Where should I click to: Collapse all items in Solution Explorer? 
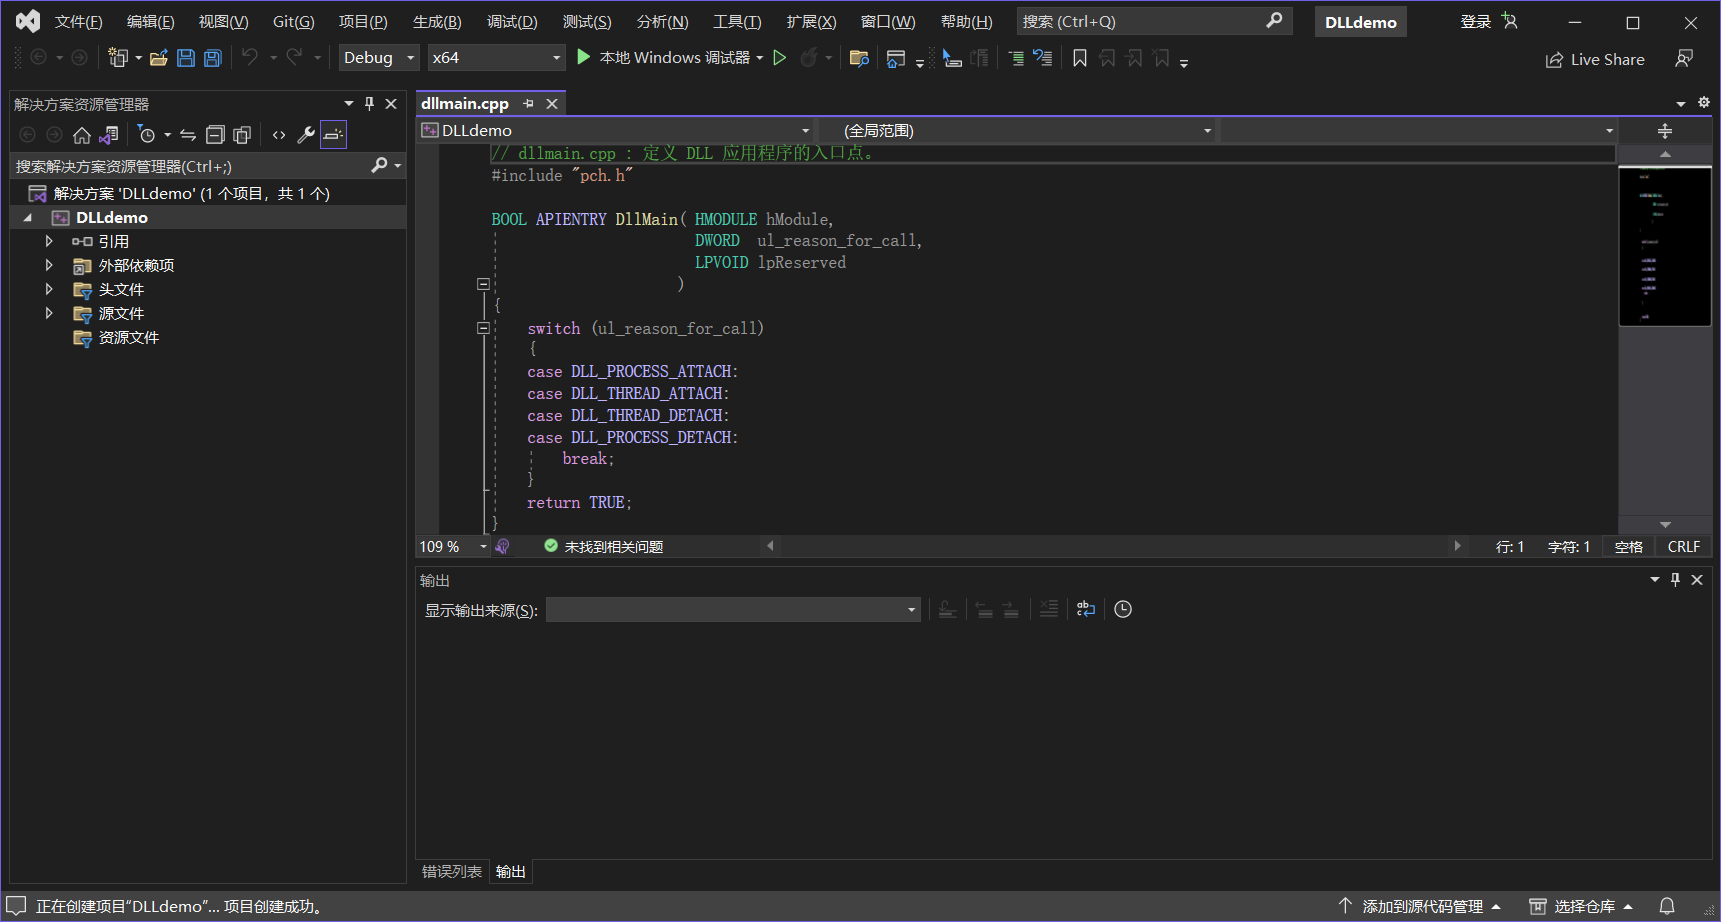point(215,135)
